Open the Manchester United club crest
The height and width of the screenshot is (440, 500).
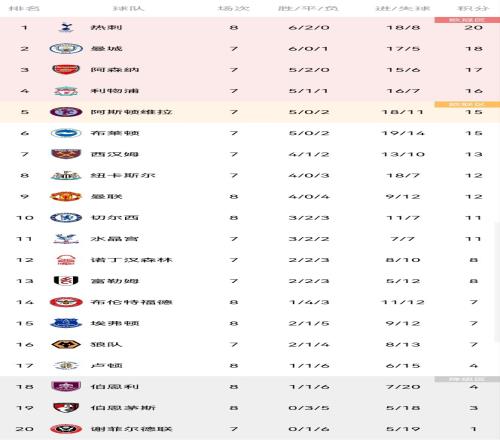[x=66, y=197]
